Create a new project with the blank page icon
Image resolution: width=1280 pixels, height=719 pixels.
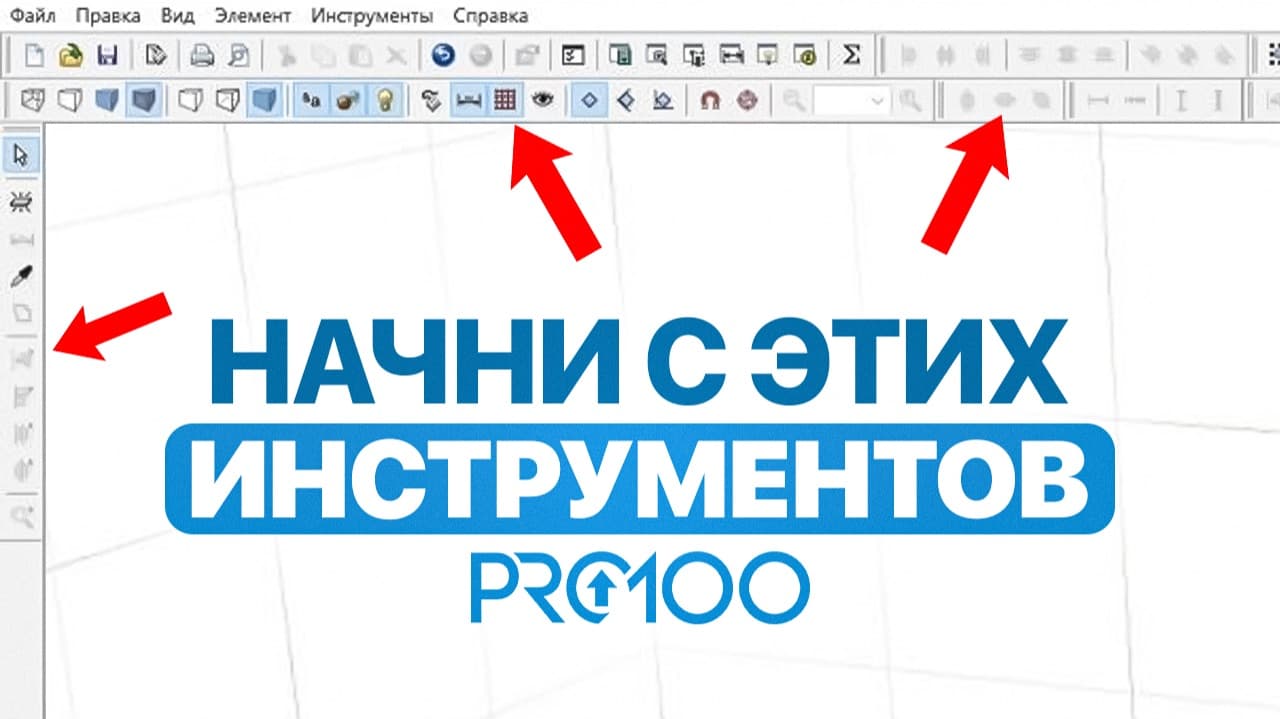pyautogui.click(x=34, y=55)
